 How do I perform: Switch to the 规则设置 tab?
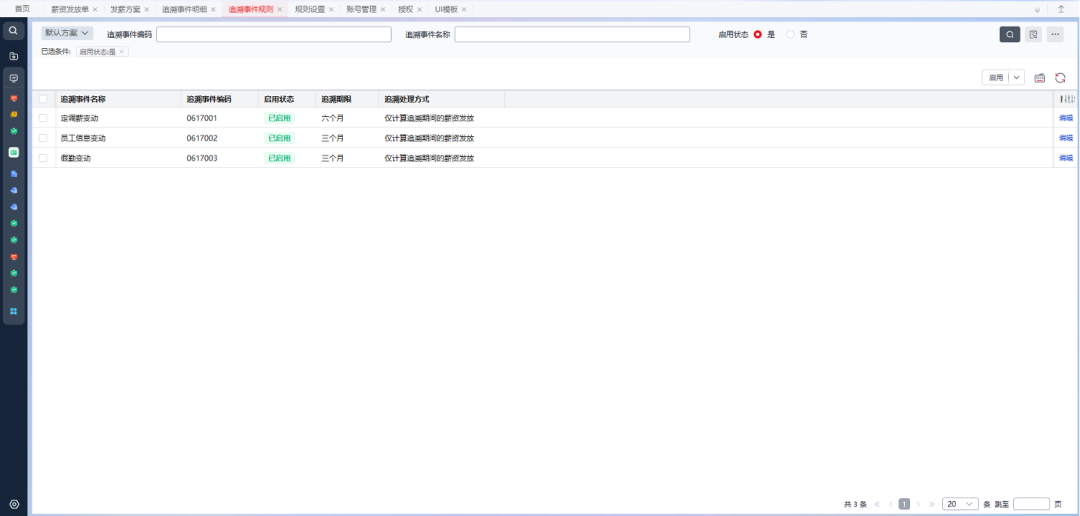point(310,9)
